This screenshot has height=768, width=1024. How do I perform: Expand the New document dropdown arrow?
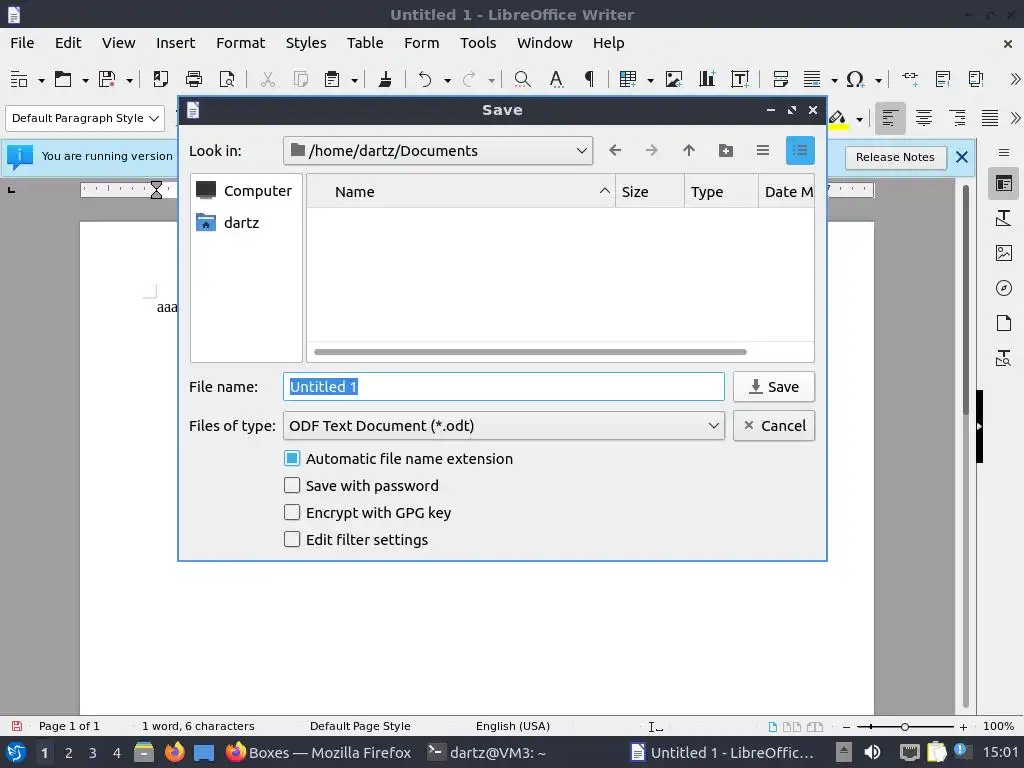(41, 80)
